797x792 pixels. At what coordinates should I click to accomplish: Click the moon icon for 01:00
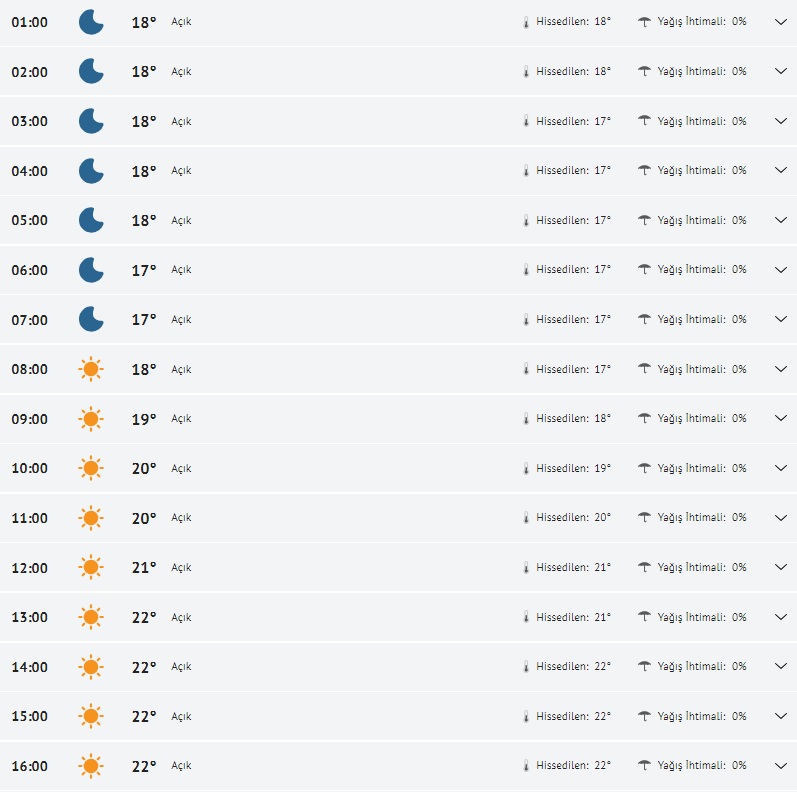[91, 22]
